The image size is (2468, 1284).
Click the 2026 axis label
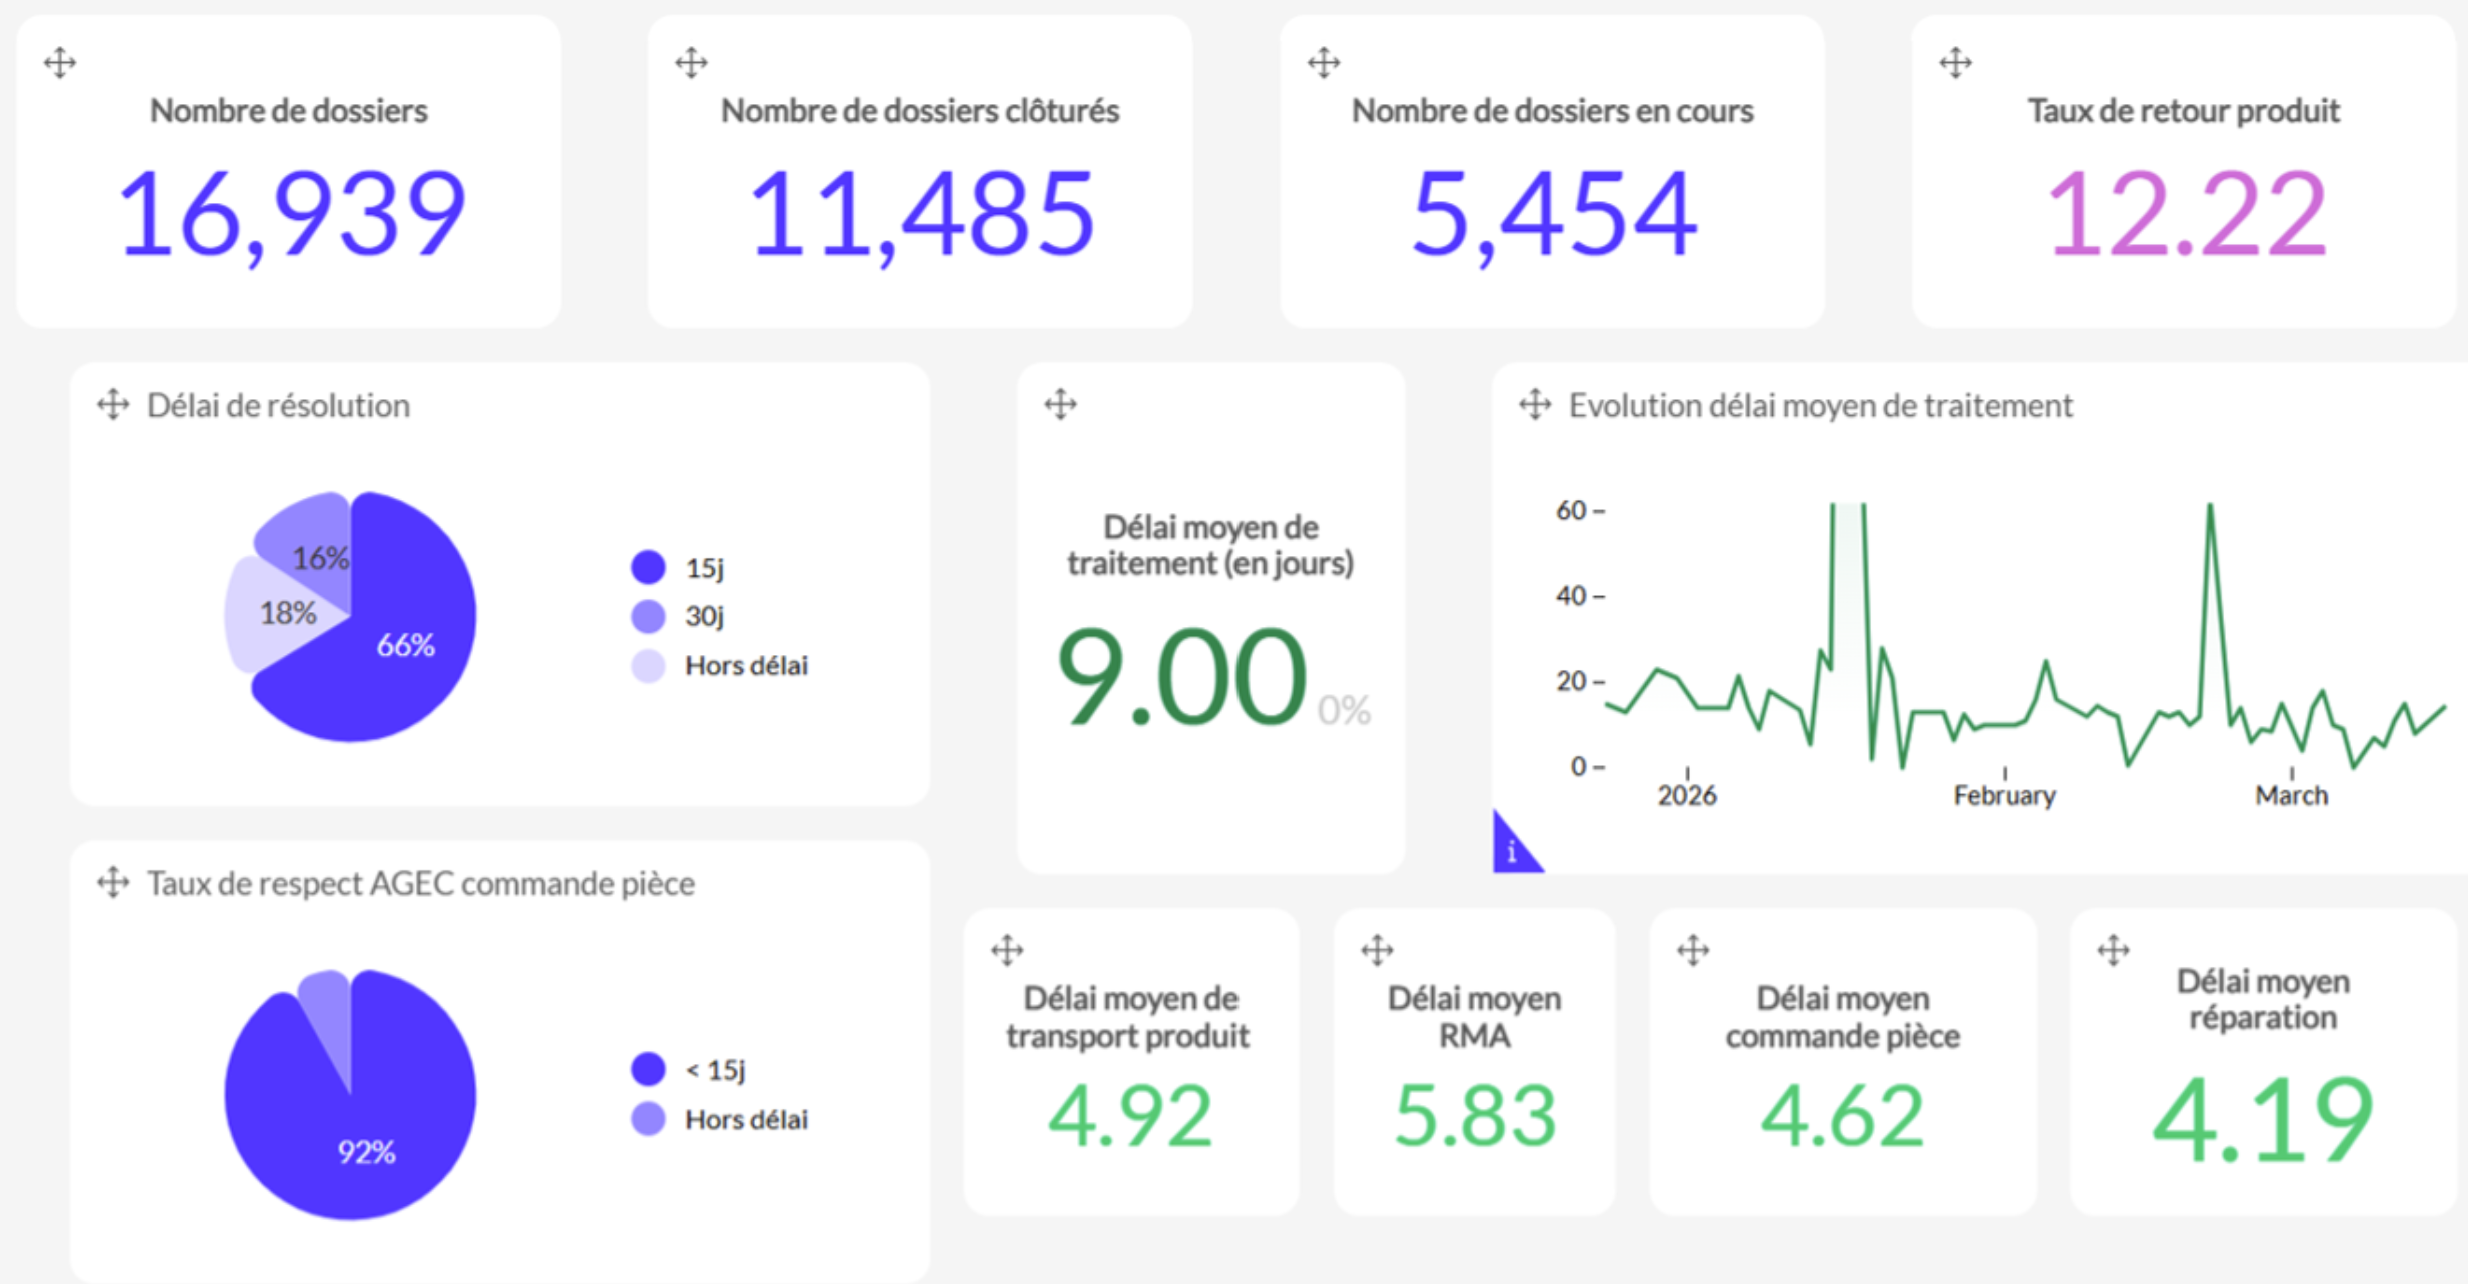tap(1687, 795)
